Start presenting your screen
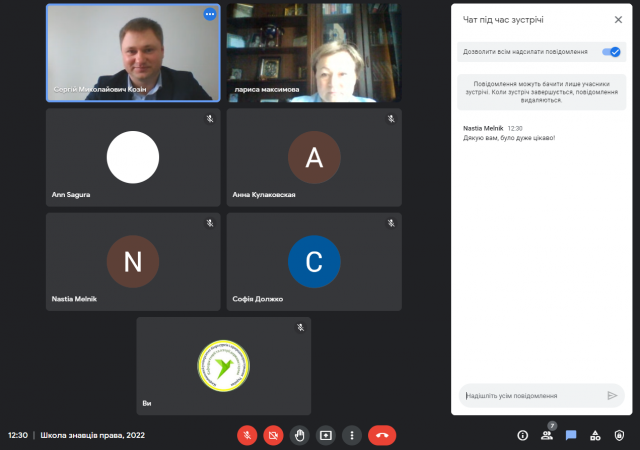The height and width of the screenshot is (450, 640). 326,435
